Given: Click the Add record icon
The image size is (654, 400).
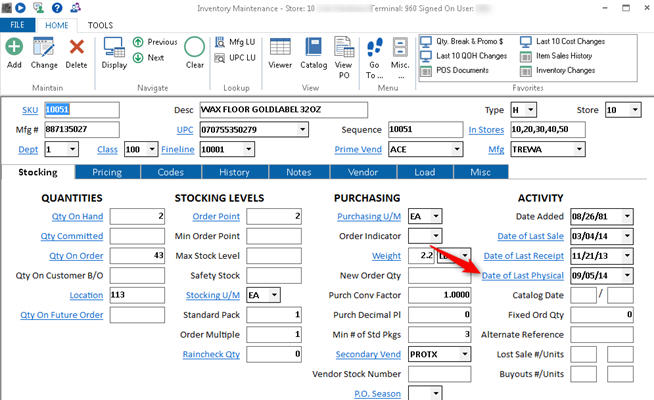Looking at the screenshot, I should pyautogui.click(x=14, y=50).
